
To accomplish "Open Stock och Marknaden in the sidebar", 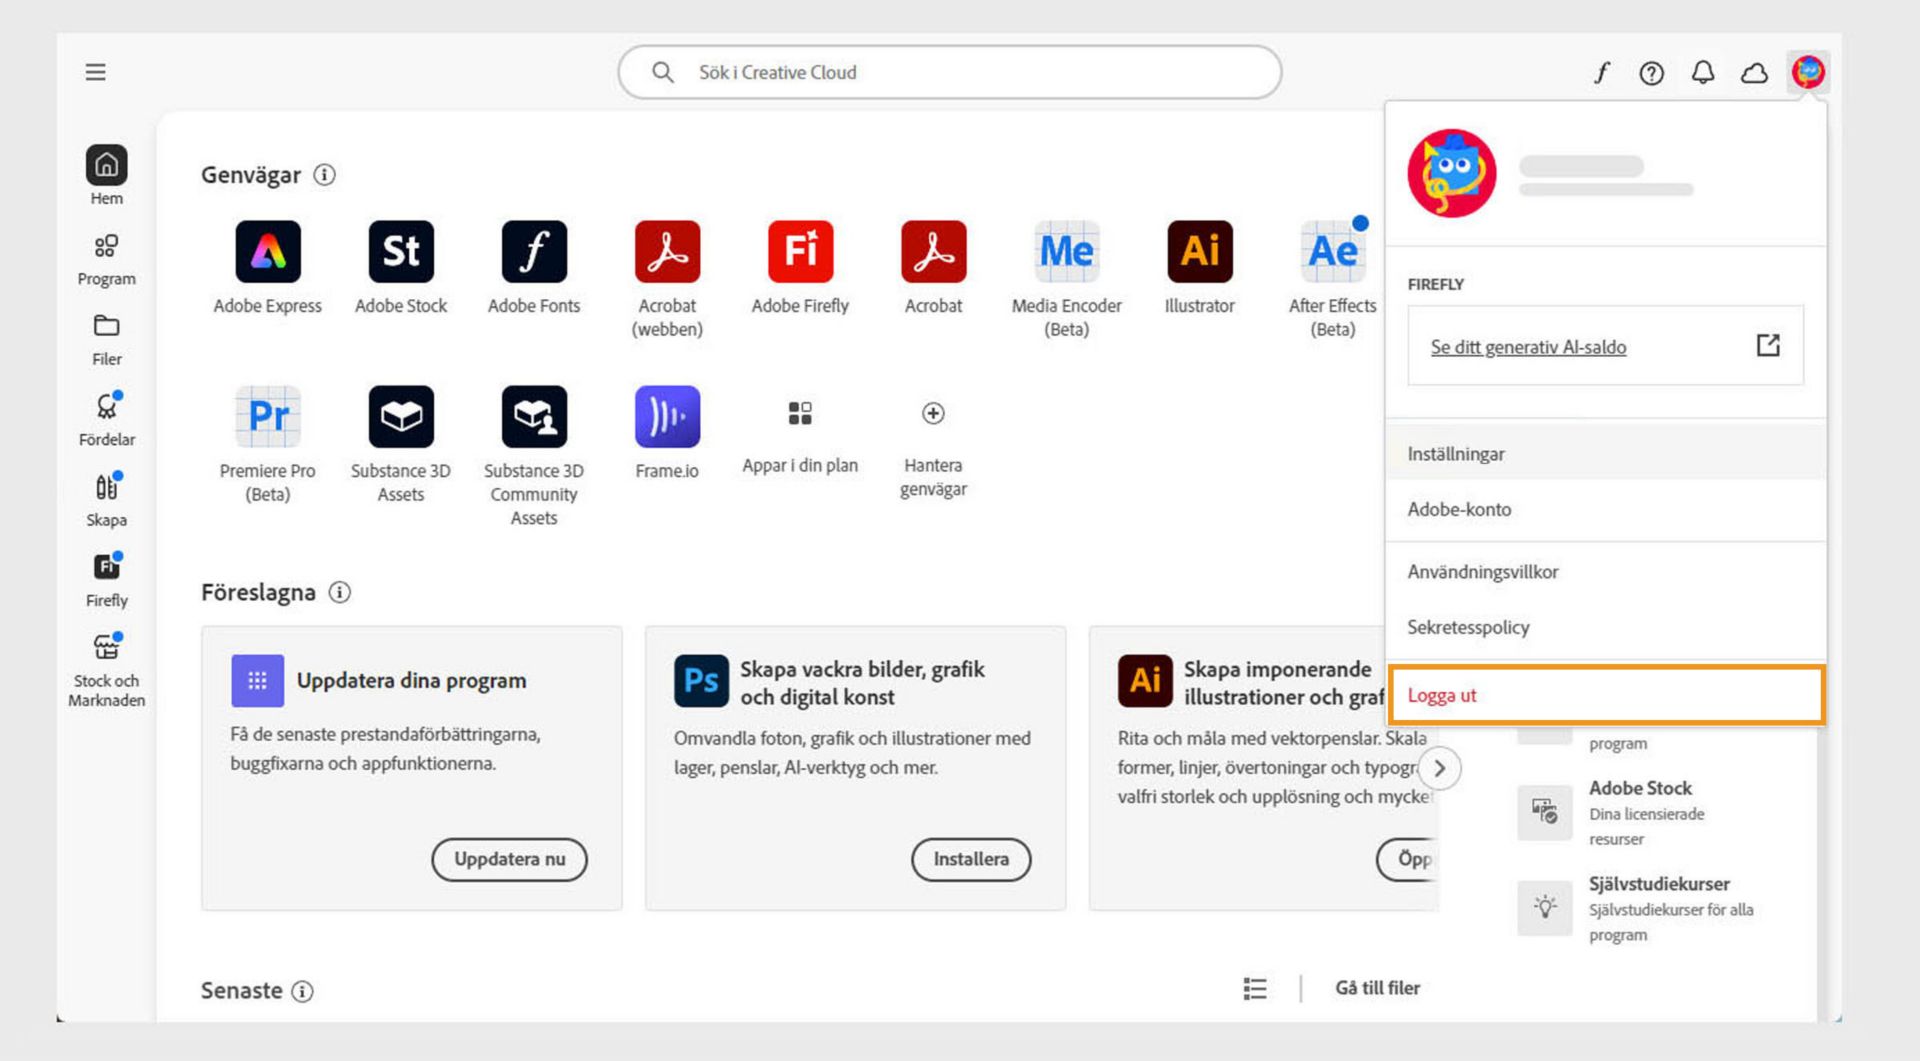I will pos(106,668).
